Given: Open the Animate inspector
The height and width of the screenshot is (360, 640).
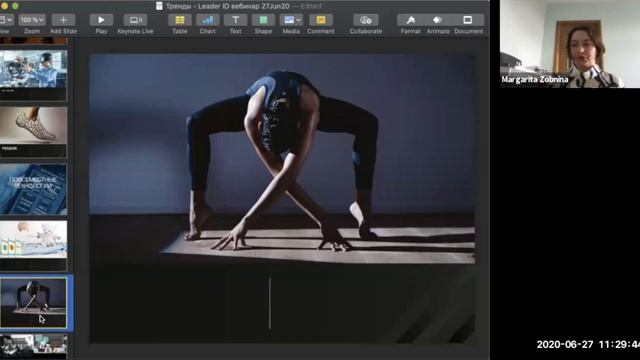Looking at the screenshot, I should pos(438,20).
